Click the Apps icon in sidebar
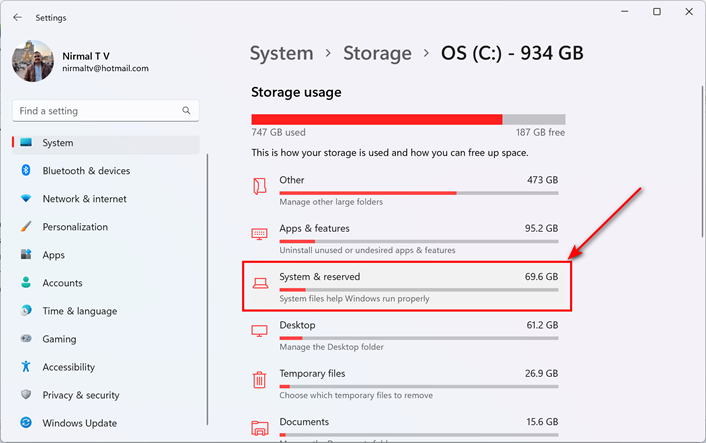Viewport: 706px width, 443px height. (x=26, y=254)
